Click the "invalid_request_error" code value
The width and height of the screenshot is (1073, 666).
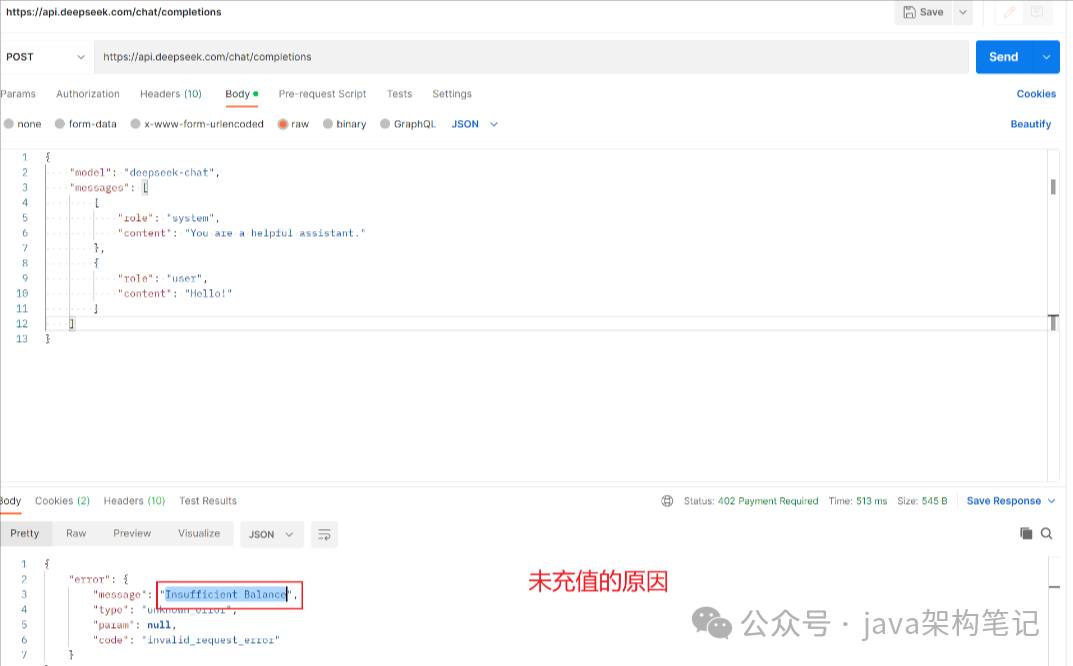211,640
